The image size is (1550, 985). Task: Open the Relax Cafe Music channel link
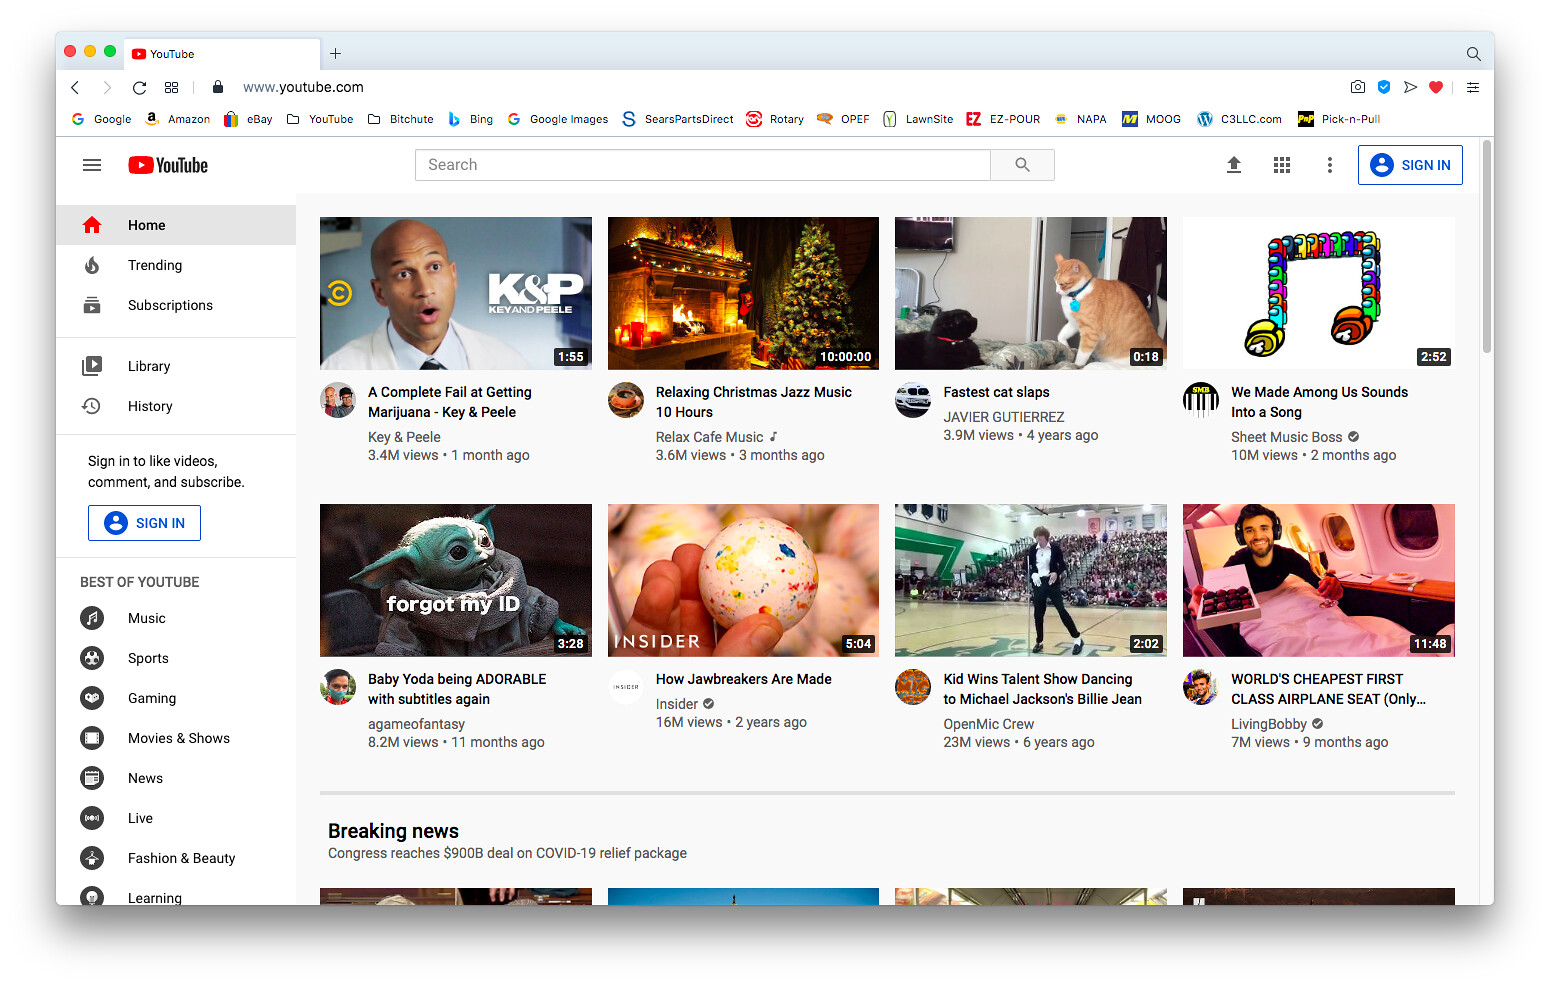[x=709, y=437]
